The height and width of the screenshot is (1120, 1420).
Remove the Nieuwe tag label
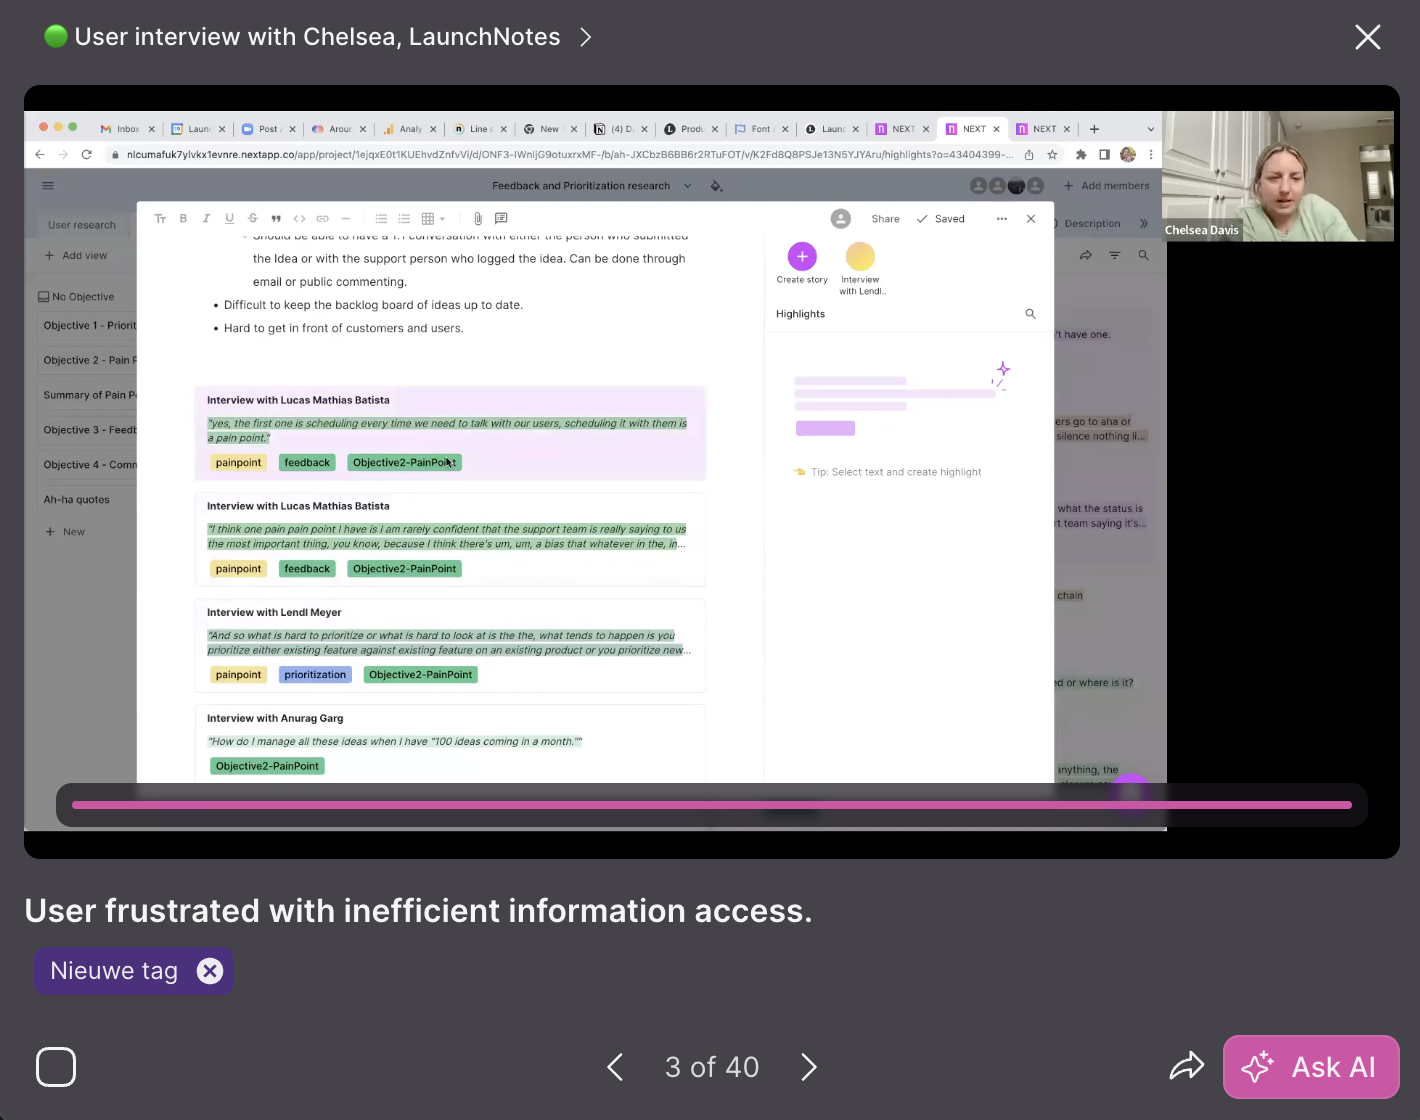(209, 971)
